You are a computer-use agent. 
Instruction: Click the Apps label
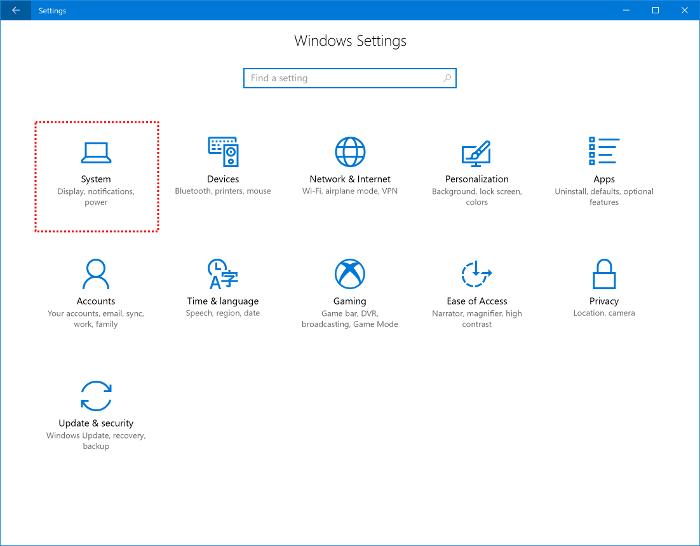coord(604,179)
